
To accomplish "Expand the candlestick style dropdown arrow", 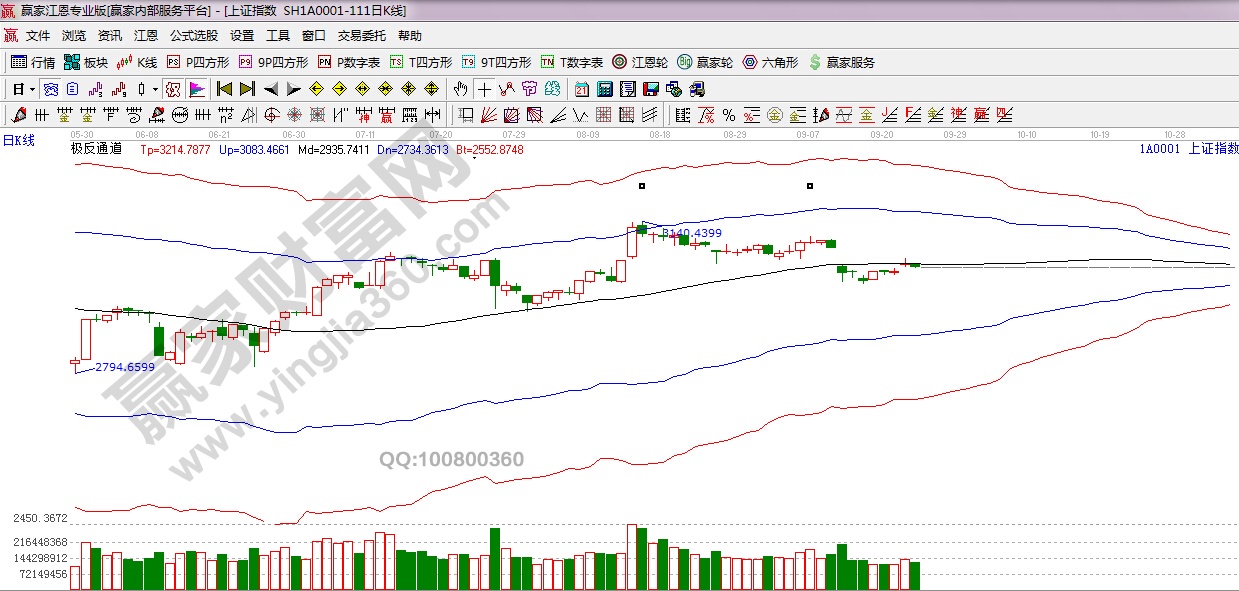I will tap(155, 89).
